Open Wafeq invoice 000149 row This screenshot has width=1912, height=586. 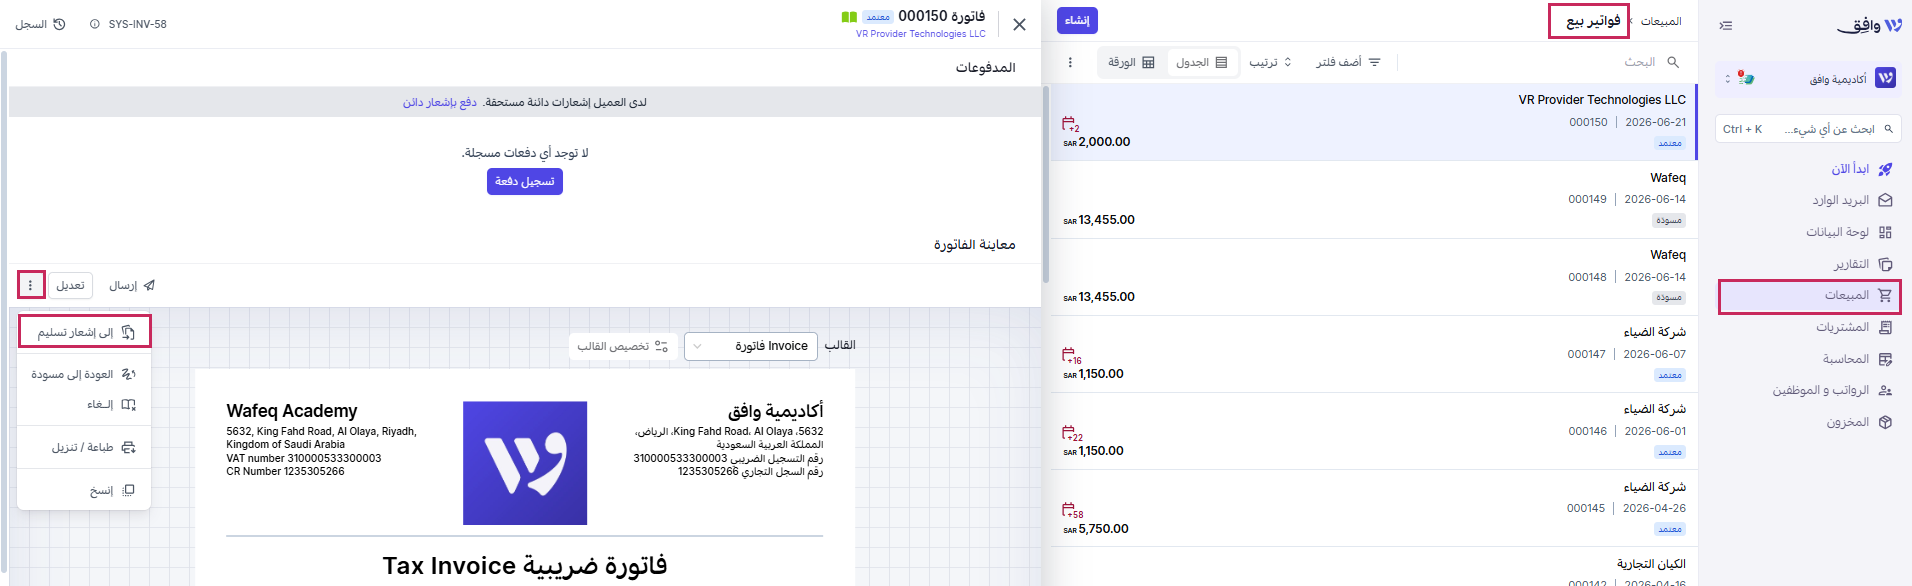pos(1374,199)
